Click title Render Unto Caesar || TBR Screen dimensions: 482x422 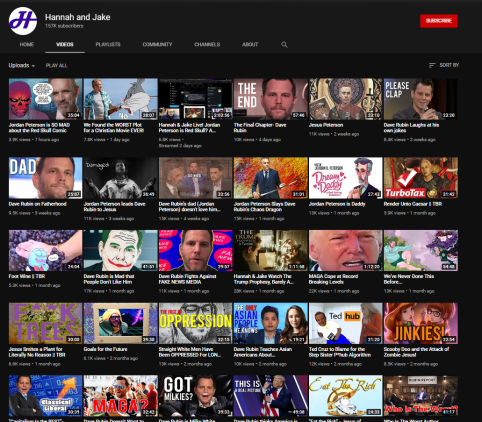pyautogui.click(x=413, y=204)
